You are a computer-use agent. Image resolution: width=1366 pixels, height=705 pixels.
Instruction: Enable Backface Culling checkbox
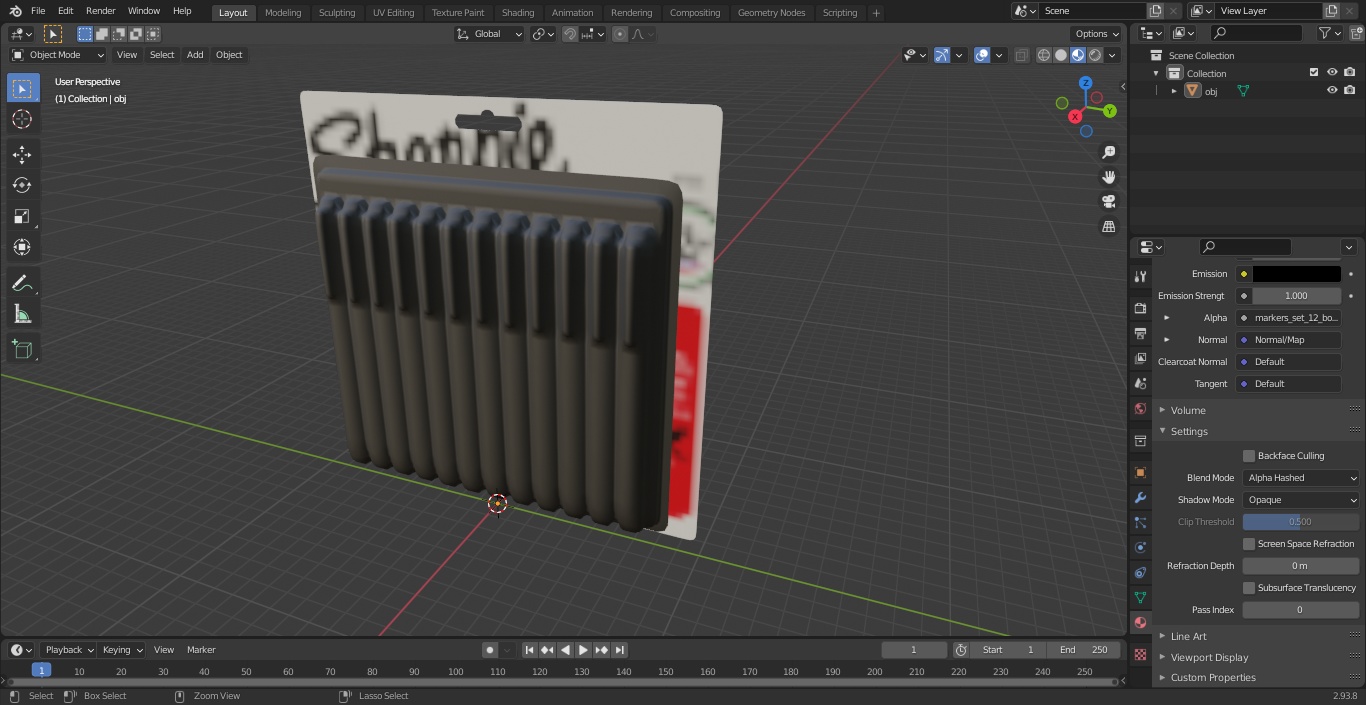coord(1249,456)
